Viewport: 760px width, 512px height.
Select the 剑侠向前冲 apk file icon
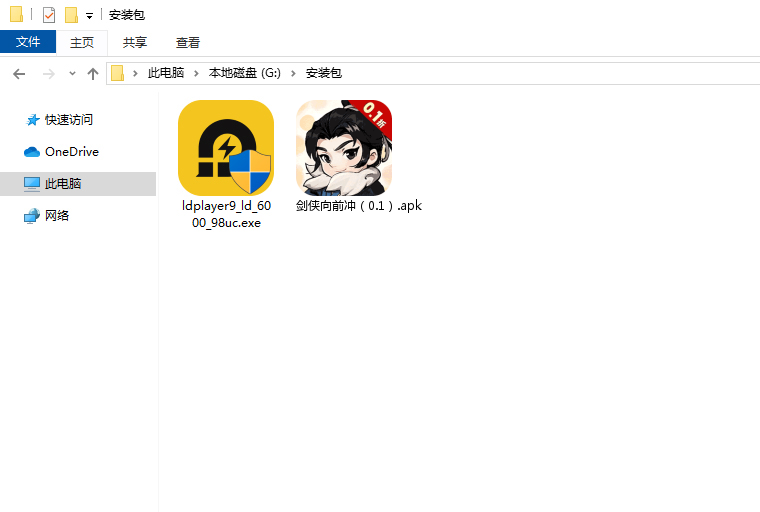pos(344,148)
